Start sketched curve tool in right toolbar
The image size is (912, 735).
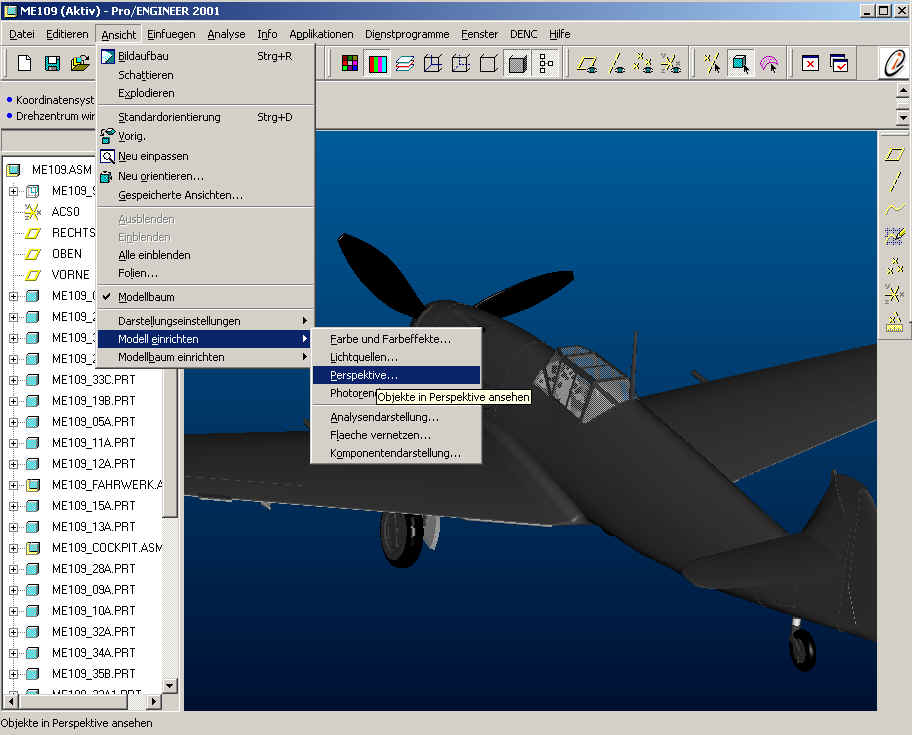pos(895,236)
